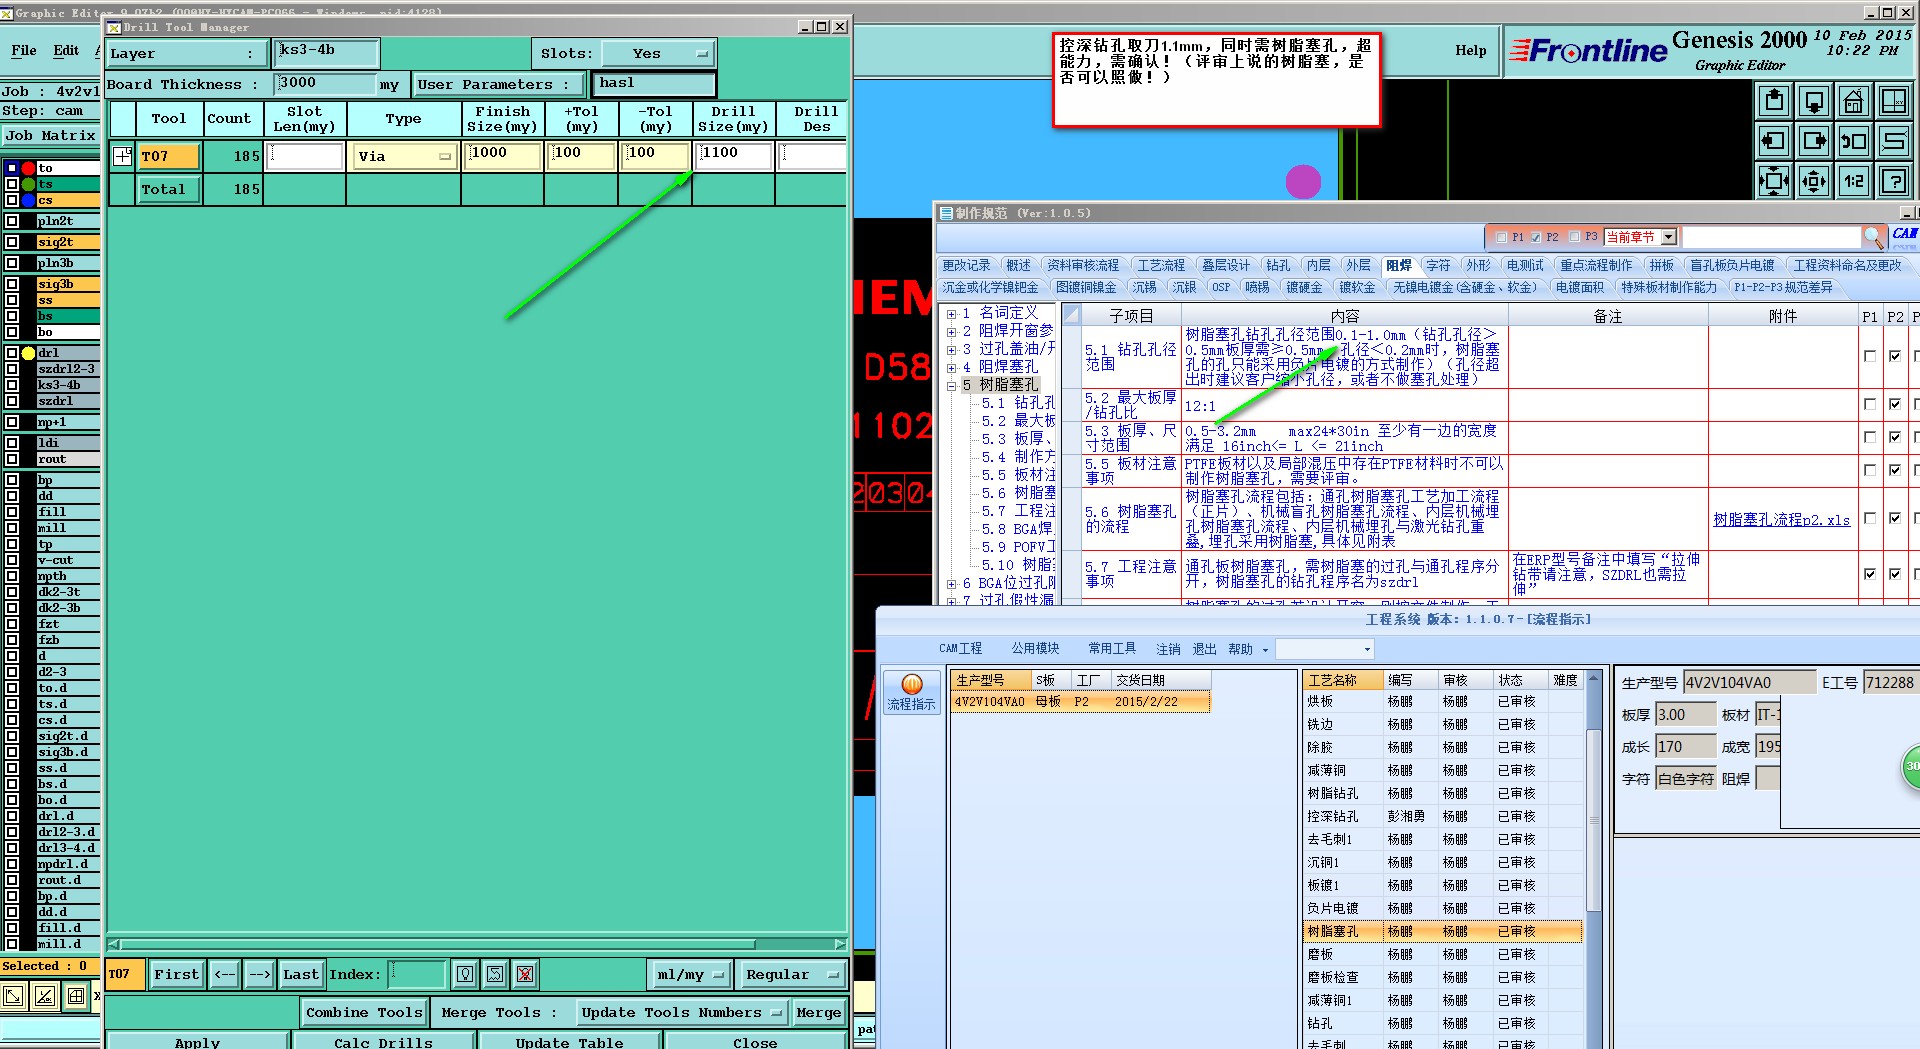The height and width of the screenshot is (1049, 1920).
Task: Click the Job Matrix button
Action: click(50, 135)
